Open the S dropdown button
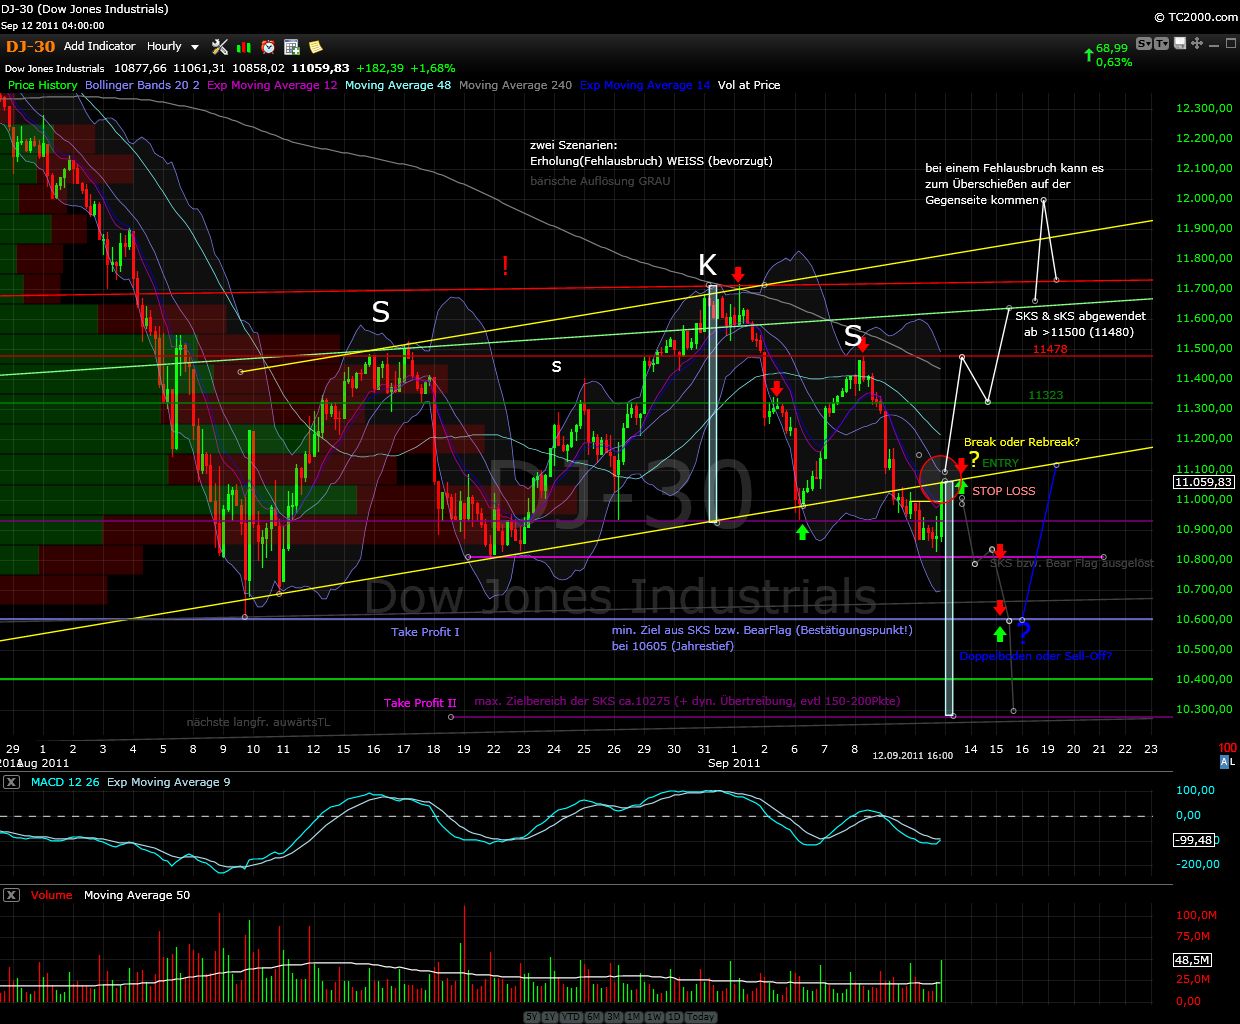1240x1024 pixels. 1144,43
